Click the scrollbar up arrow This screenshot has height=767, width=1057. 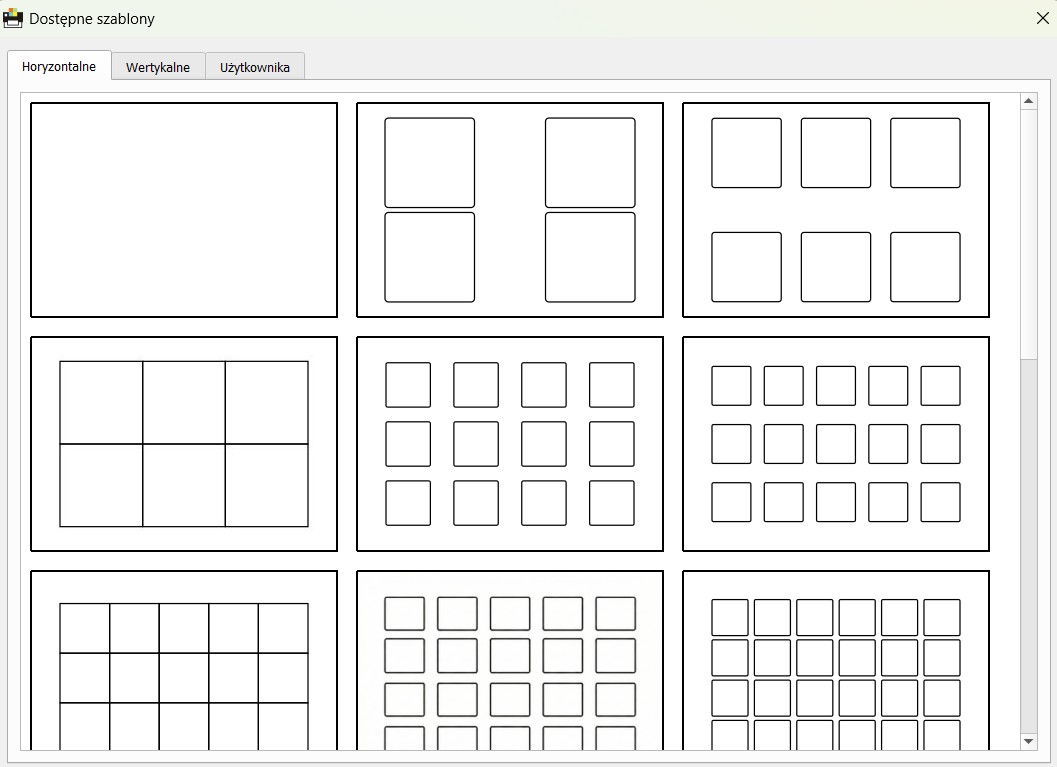[1028, 101]
